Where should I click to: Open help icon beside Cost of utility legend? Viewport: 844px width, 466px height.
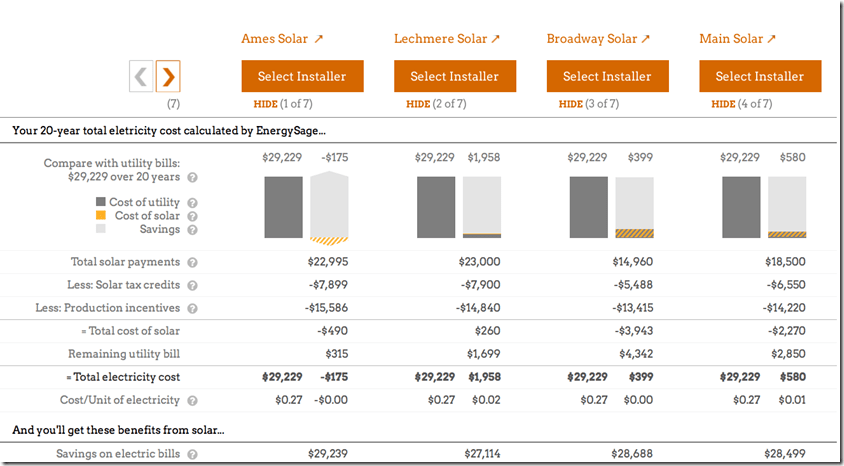coord(192,202)
